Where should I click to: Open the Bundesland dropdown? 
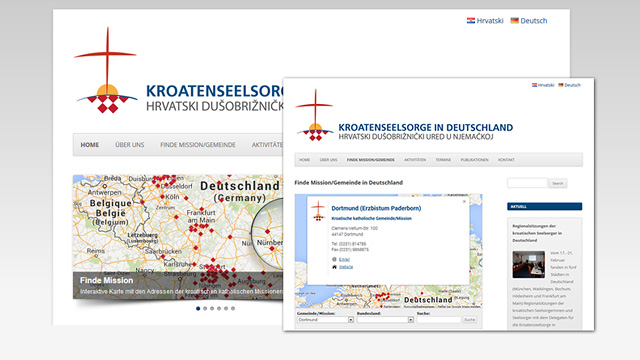coord(385,320)
